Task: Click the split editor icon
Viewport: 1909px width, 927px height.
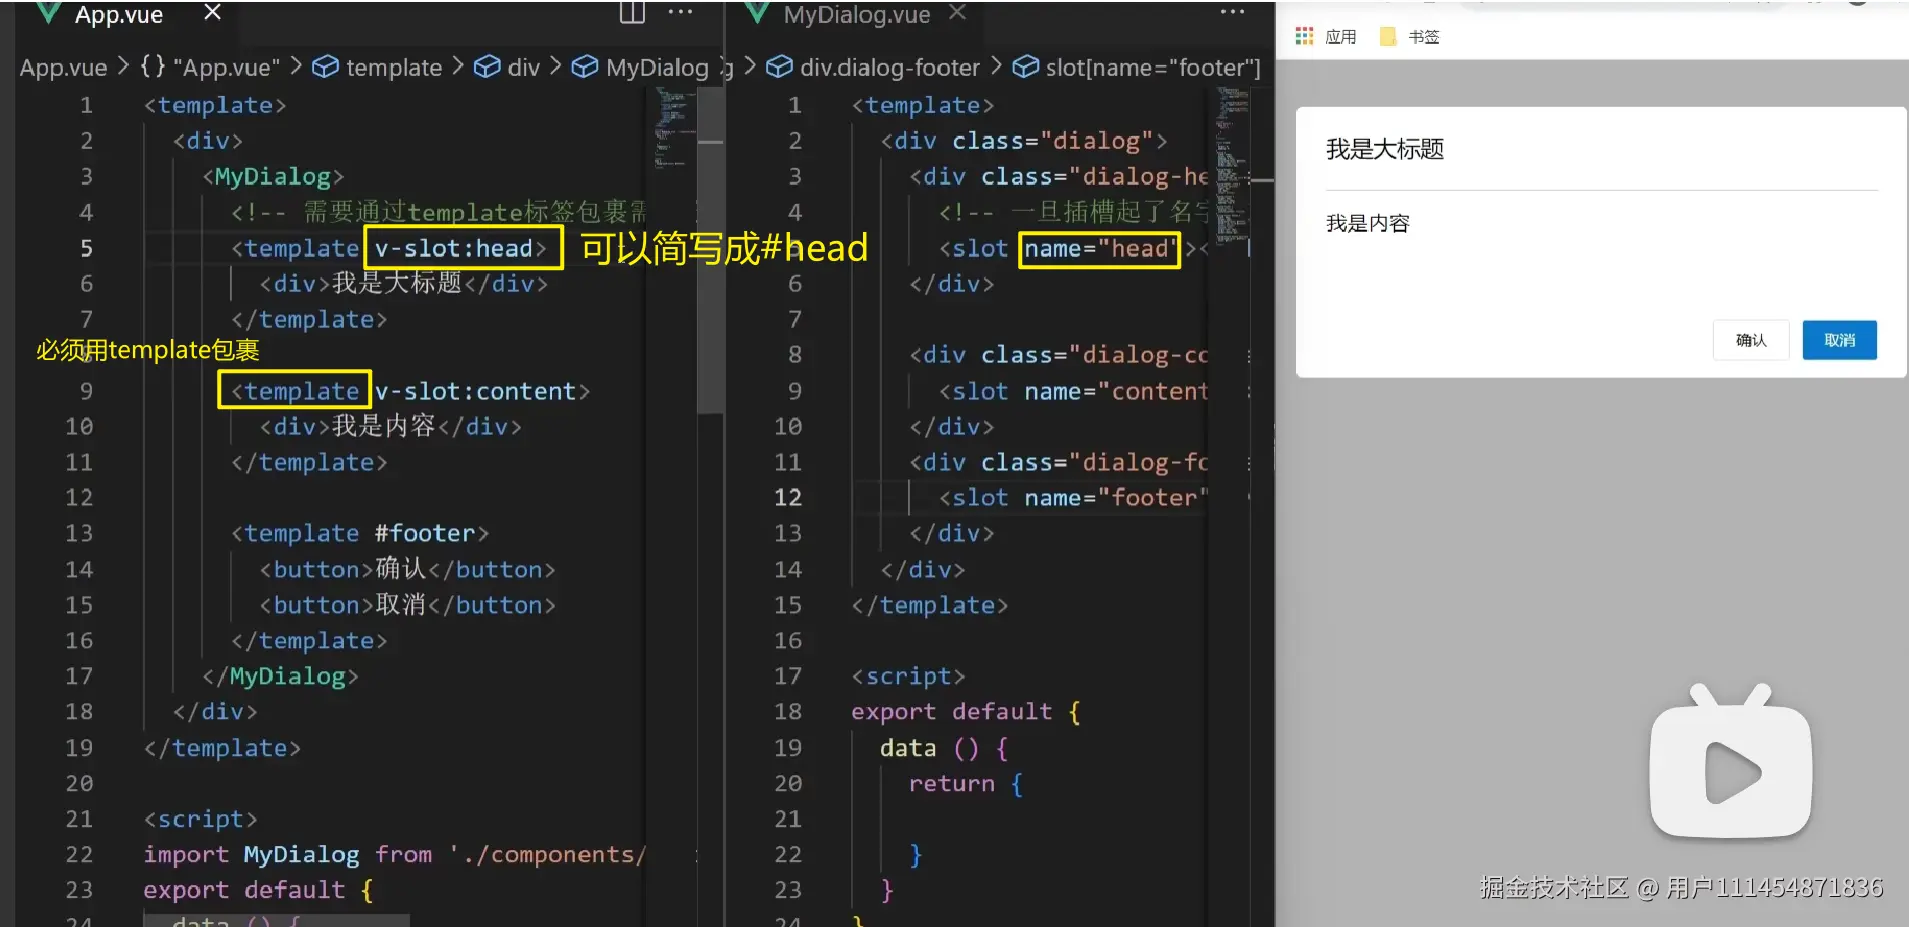Action: [632, 12]
